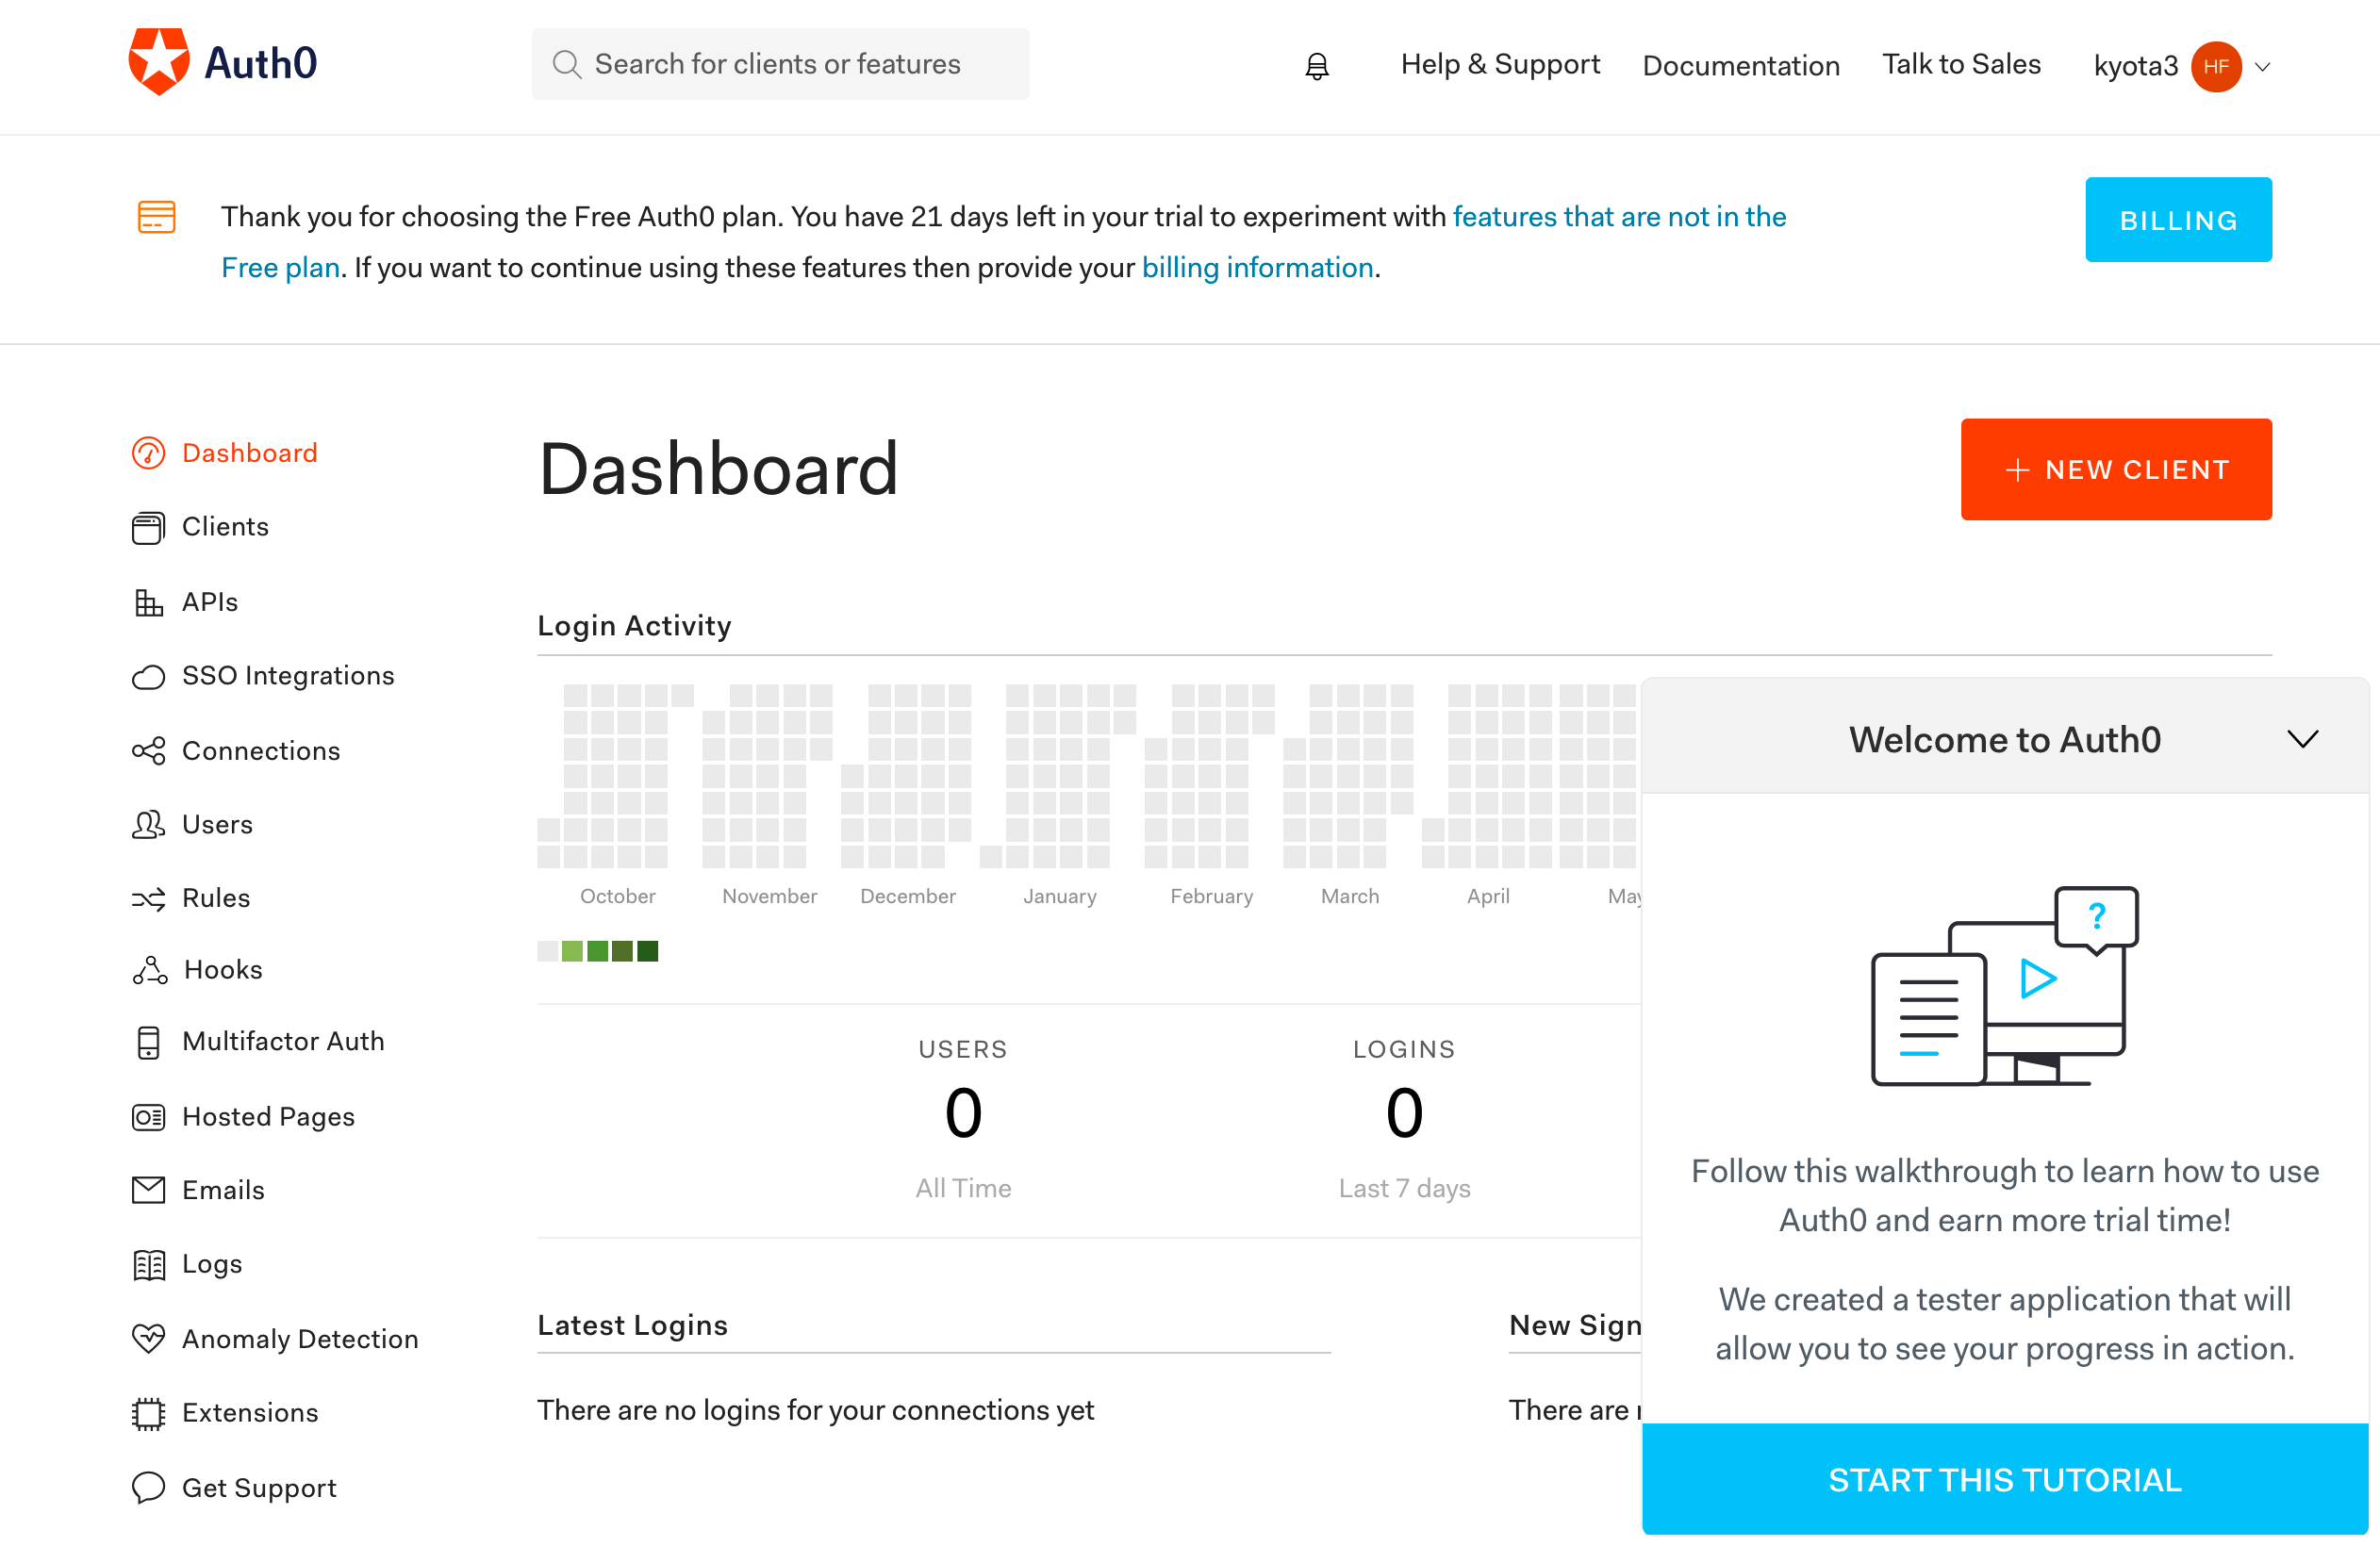
Task: Select Hosted Pages label
Action: (x=268, y=1117)
